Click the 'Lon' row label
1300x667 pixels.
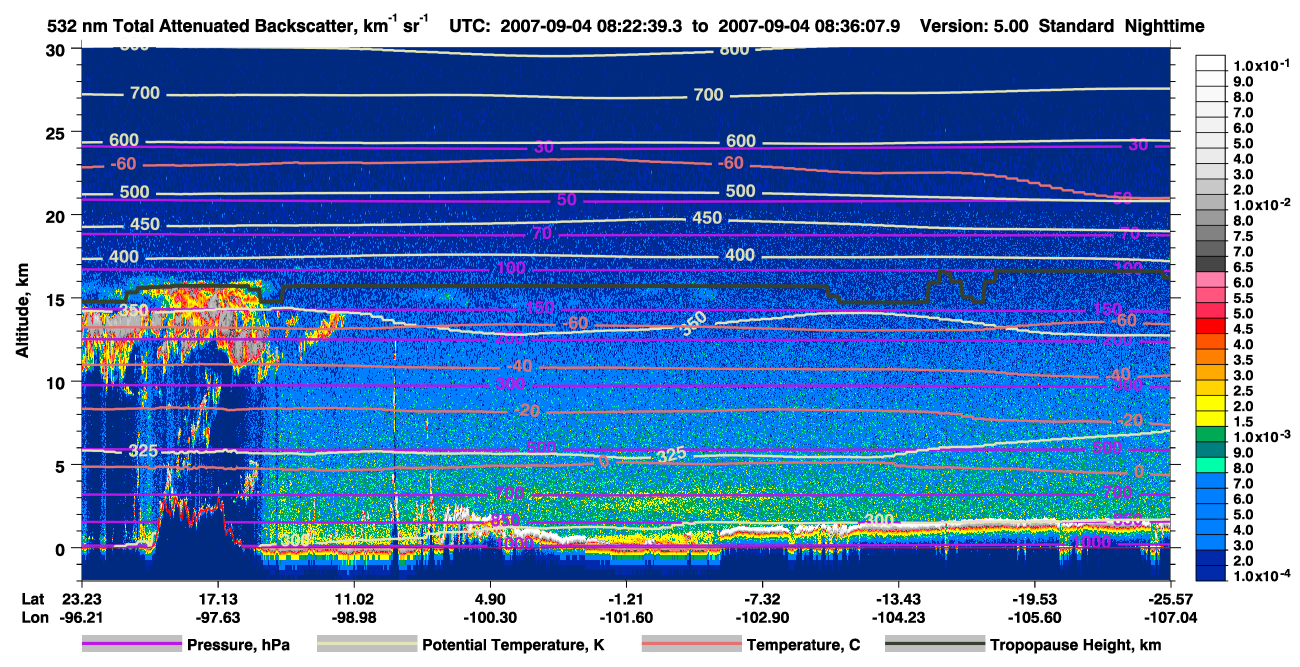34,617
